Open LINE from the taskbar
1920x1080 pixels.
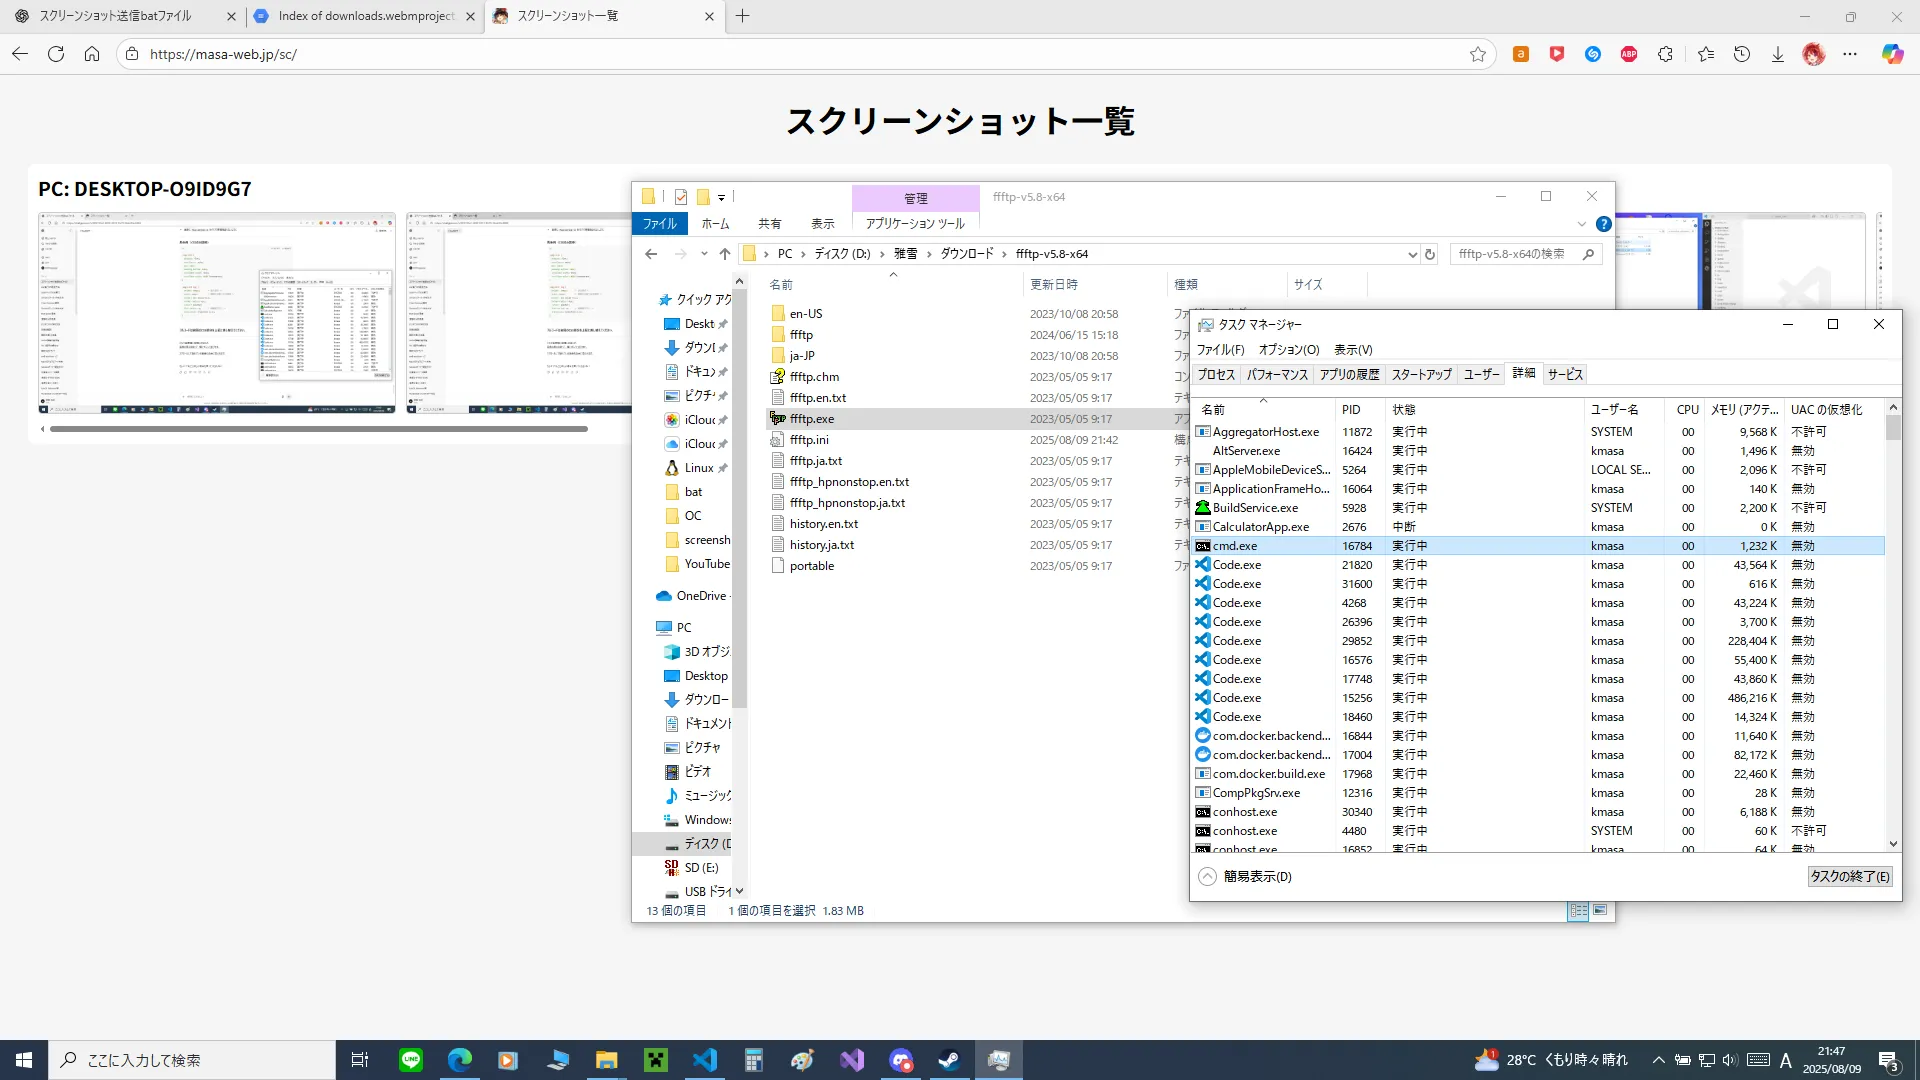(410, 1059)
